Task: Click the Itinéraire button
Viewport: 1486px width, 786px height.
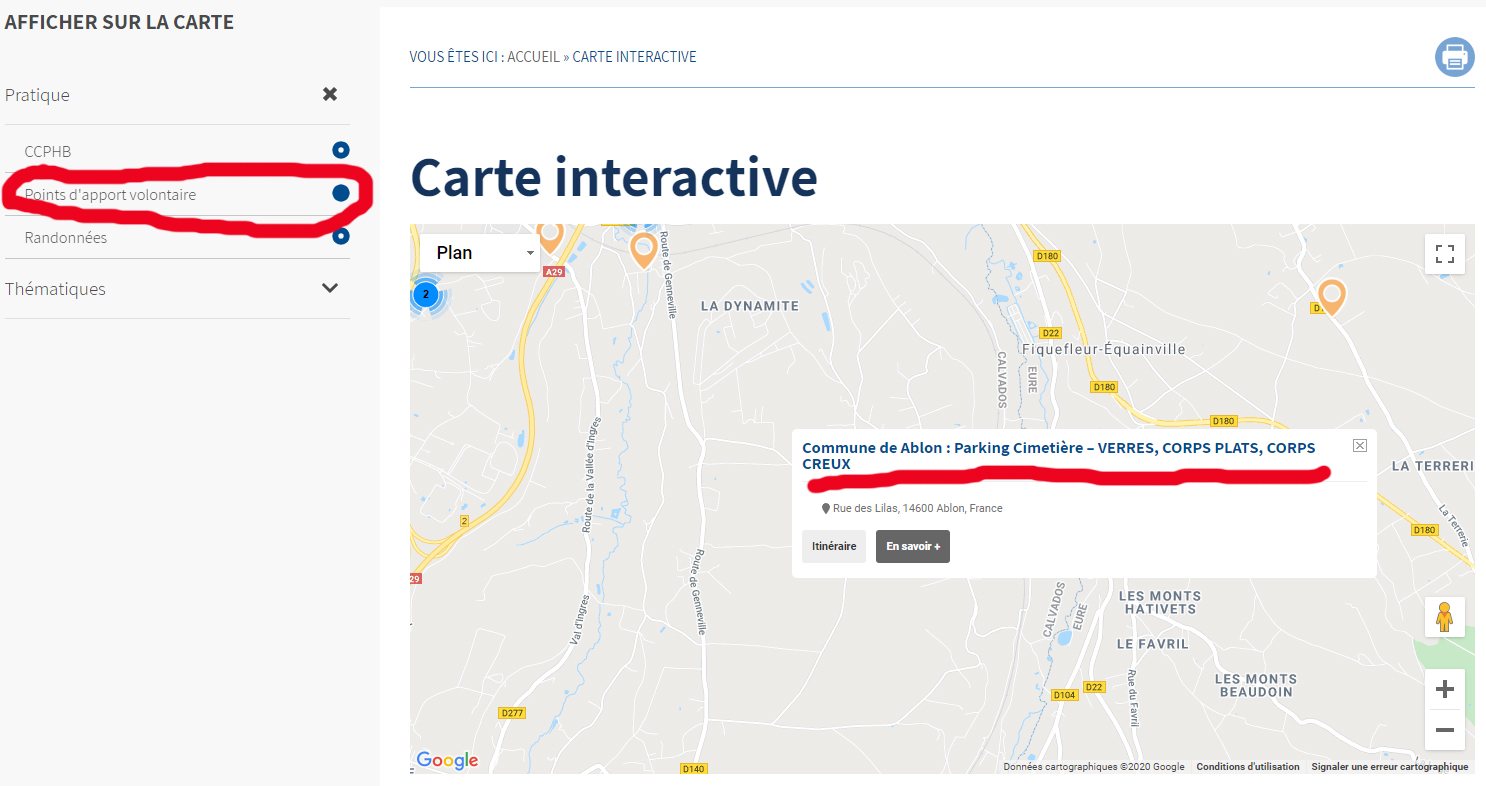Action: click(x=833, y=547)
